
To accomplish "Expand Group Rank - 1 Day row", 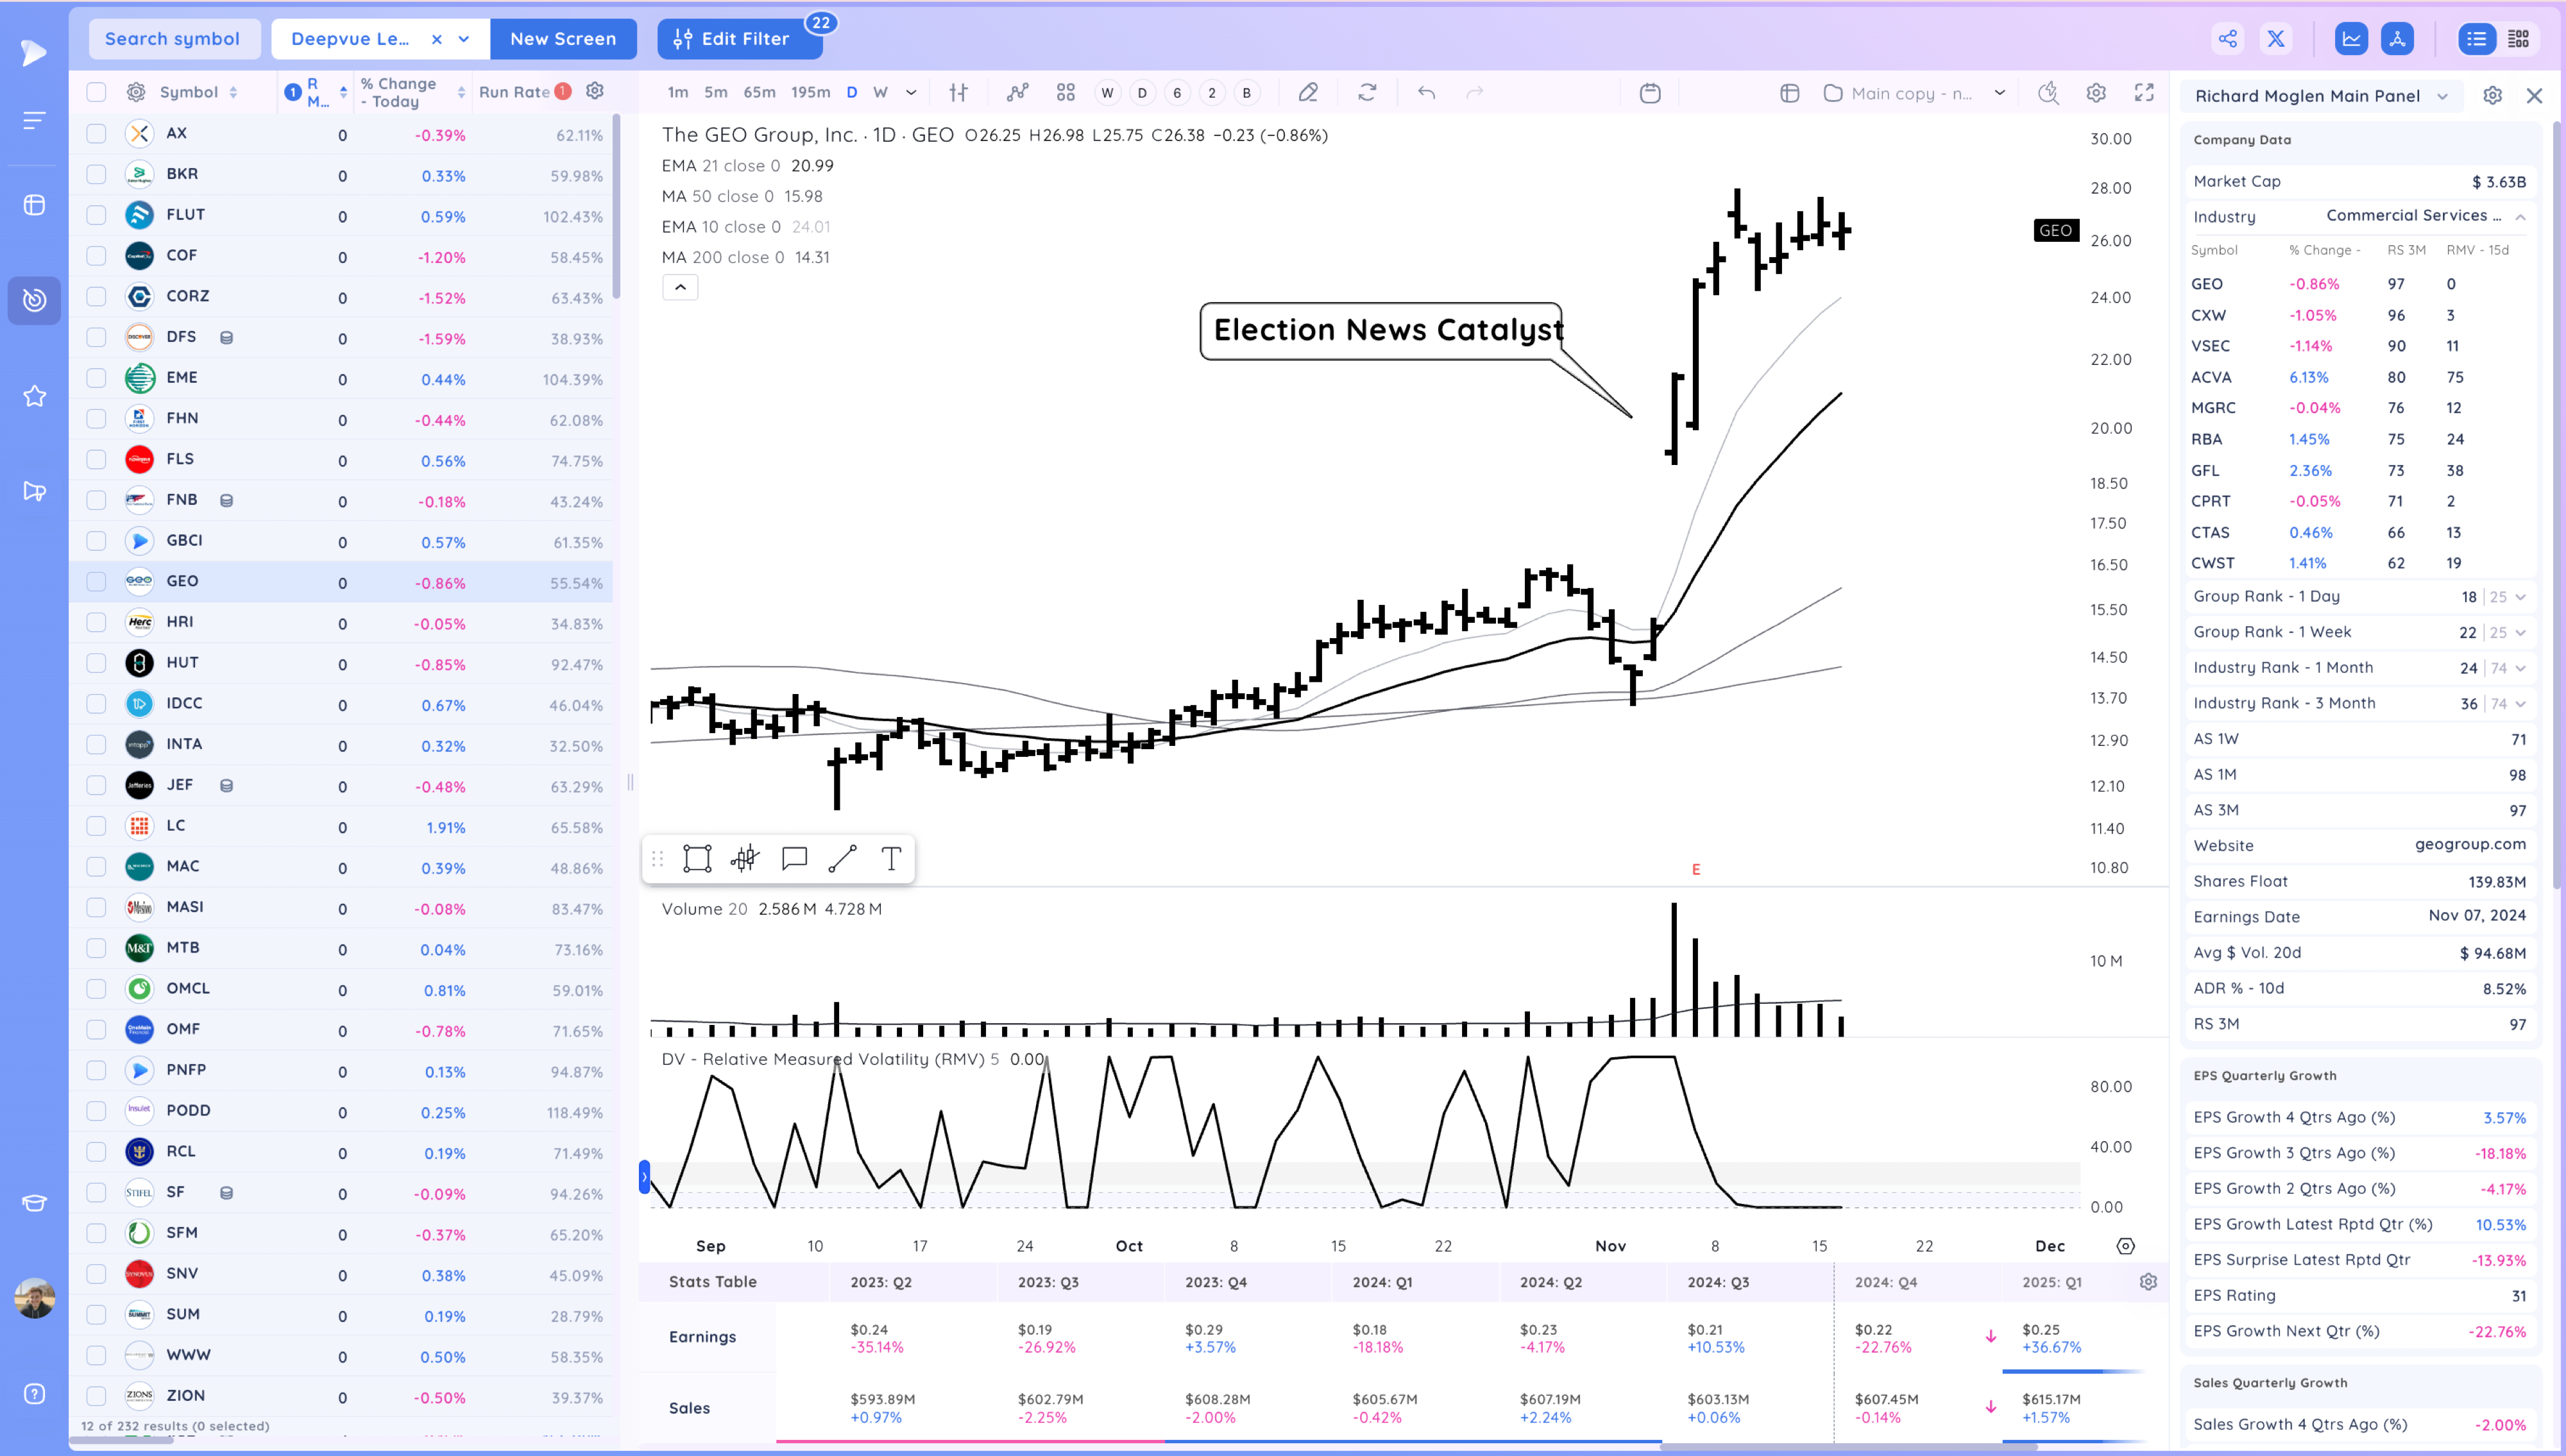I will (x=2520, y=597).
